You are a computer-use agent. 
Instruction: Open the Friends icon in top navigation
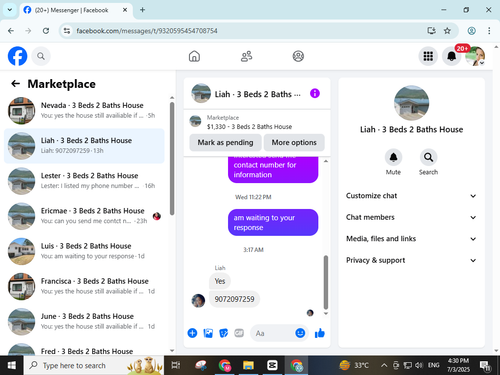pyautogui.click(x=246, y=56)
